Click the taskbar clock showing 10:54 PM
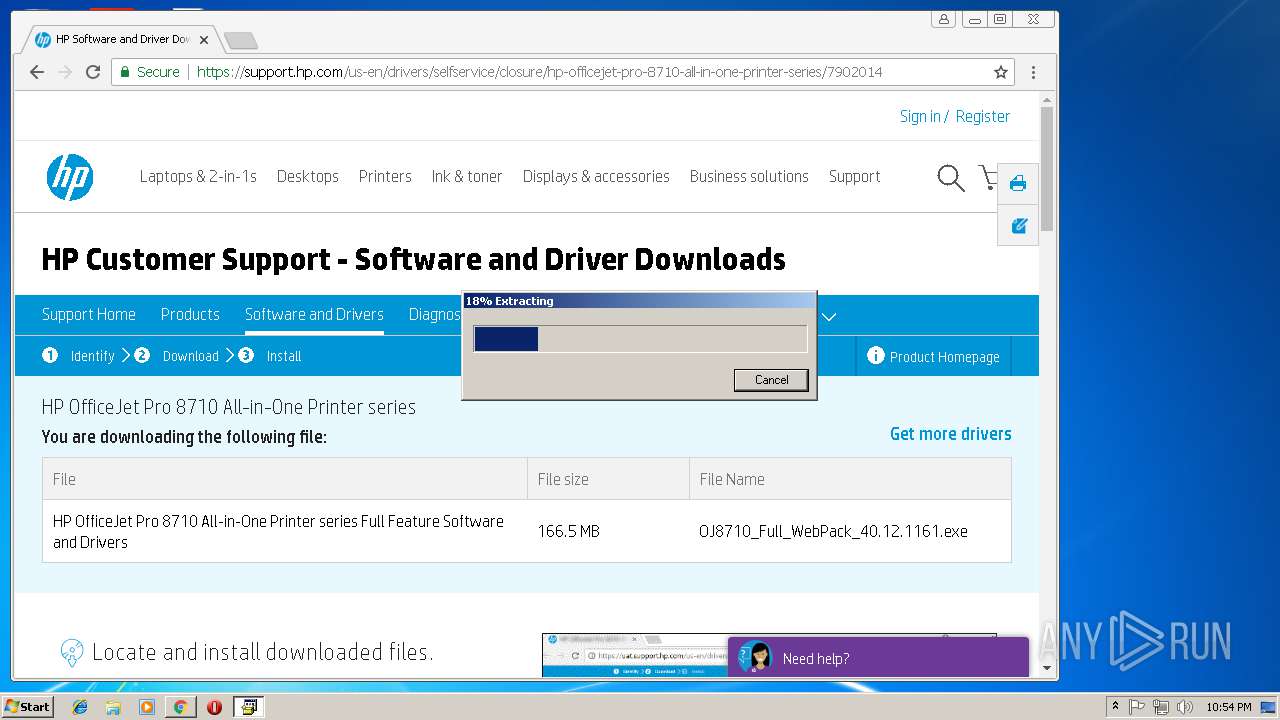 click(1229, 707)
